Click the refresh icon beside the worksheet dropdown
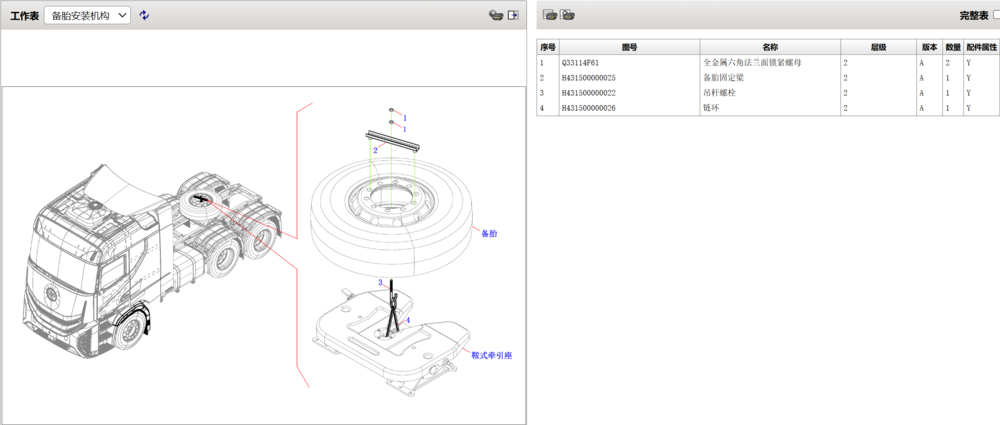Screen dimensions: 1000x425 pos(145,15)
